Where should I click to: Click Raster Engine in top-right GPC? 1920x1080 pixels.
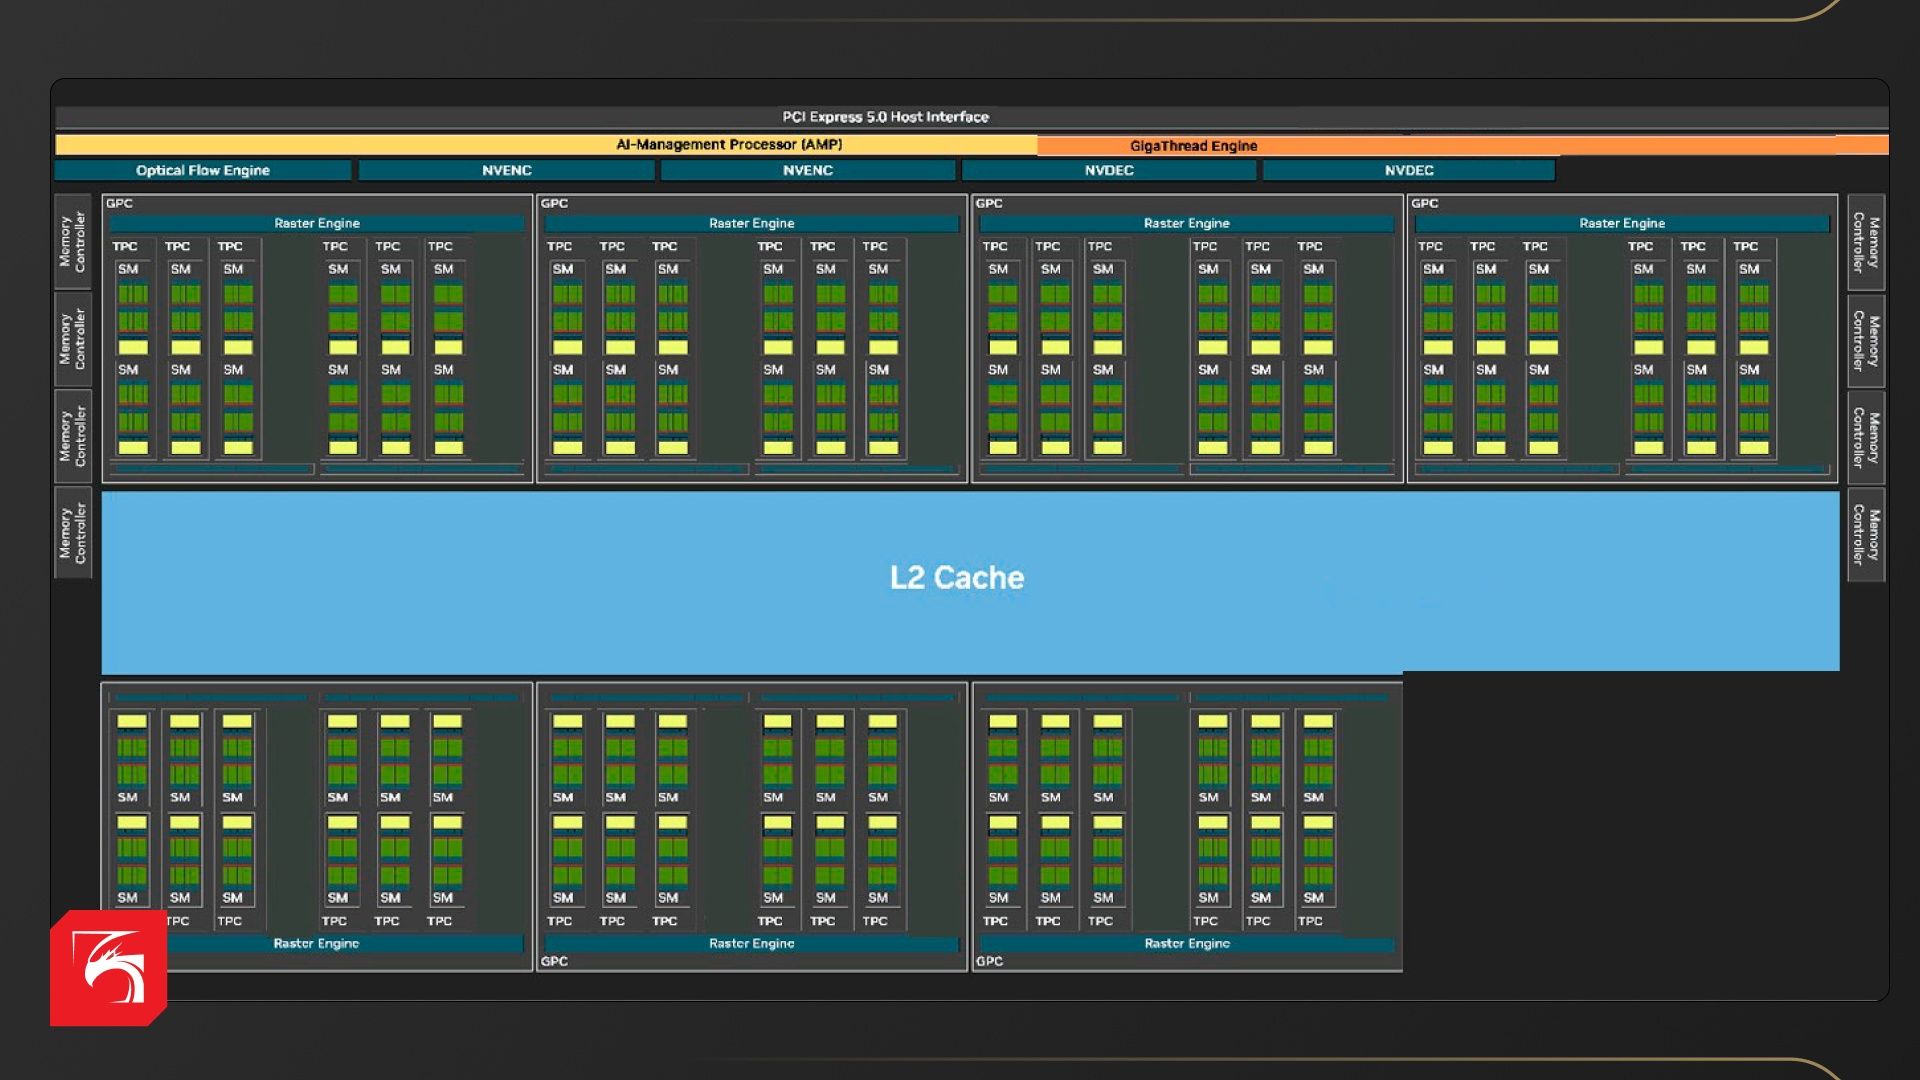1621,223
